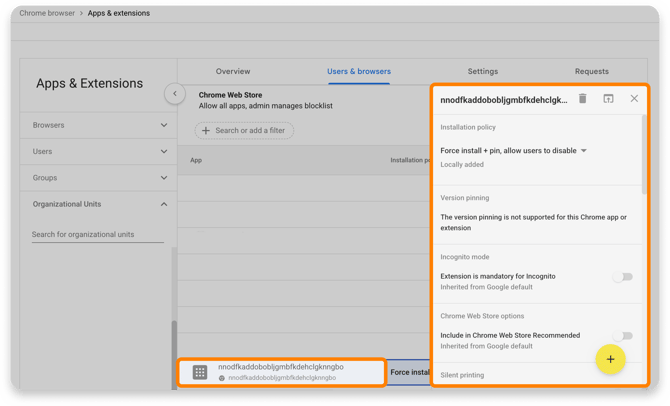Focus Search for organizational units field

[98, 235]
